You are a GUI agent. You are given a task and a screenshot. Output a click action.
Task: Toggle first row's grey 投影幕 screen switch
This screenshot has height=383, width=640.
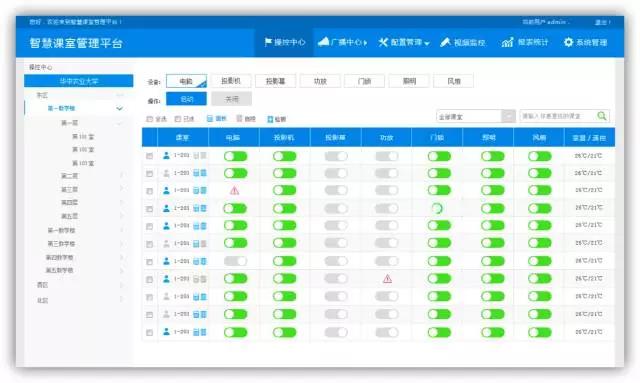point(336,156)
